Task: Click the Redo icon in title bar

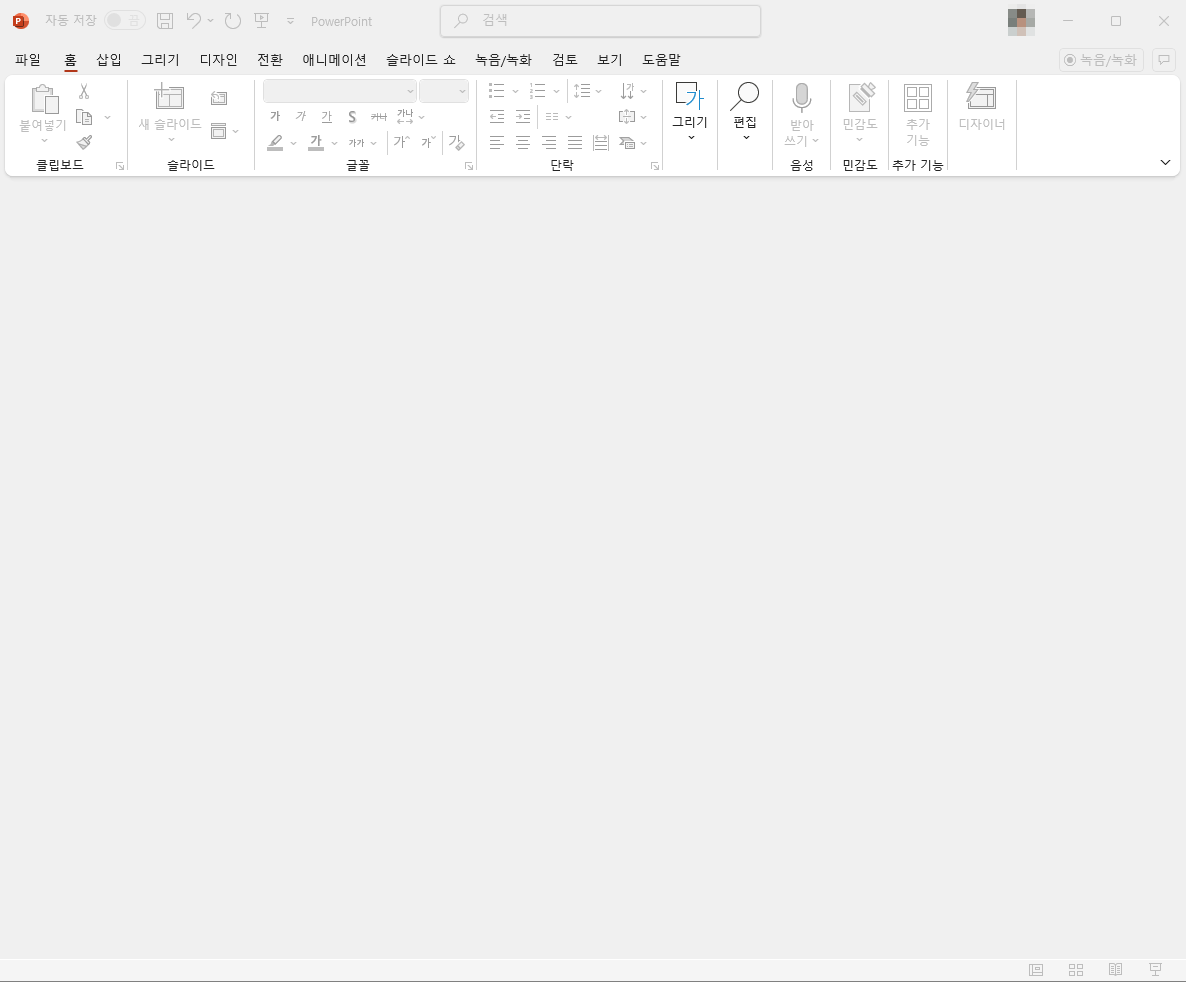Action: [233, 21]
